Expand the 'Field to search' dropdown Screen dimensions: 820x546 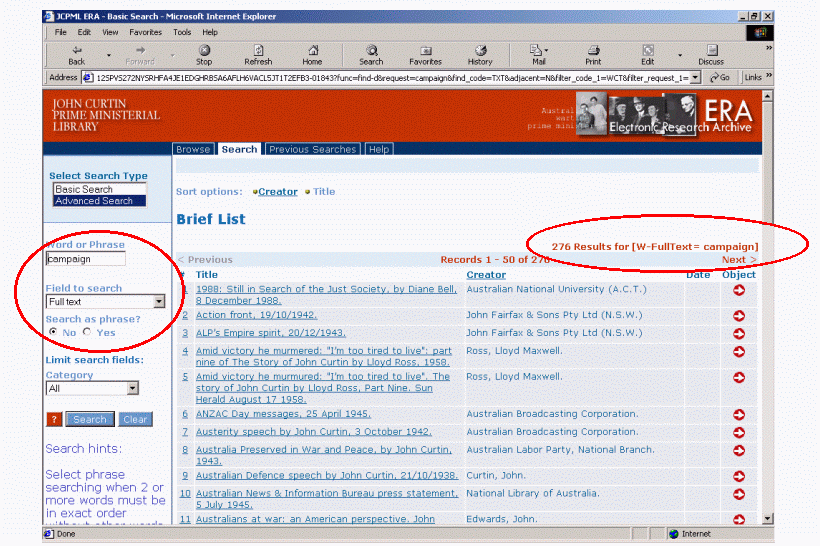click(x=159, y=301)
